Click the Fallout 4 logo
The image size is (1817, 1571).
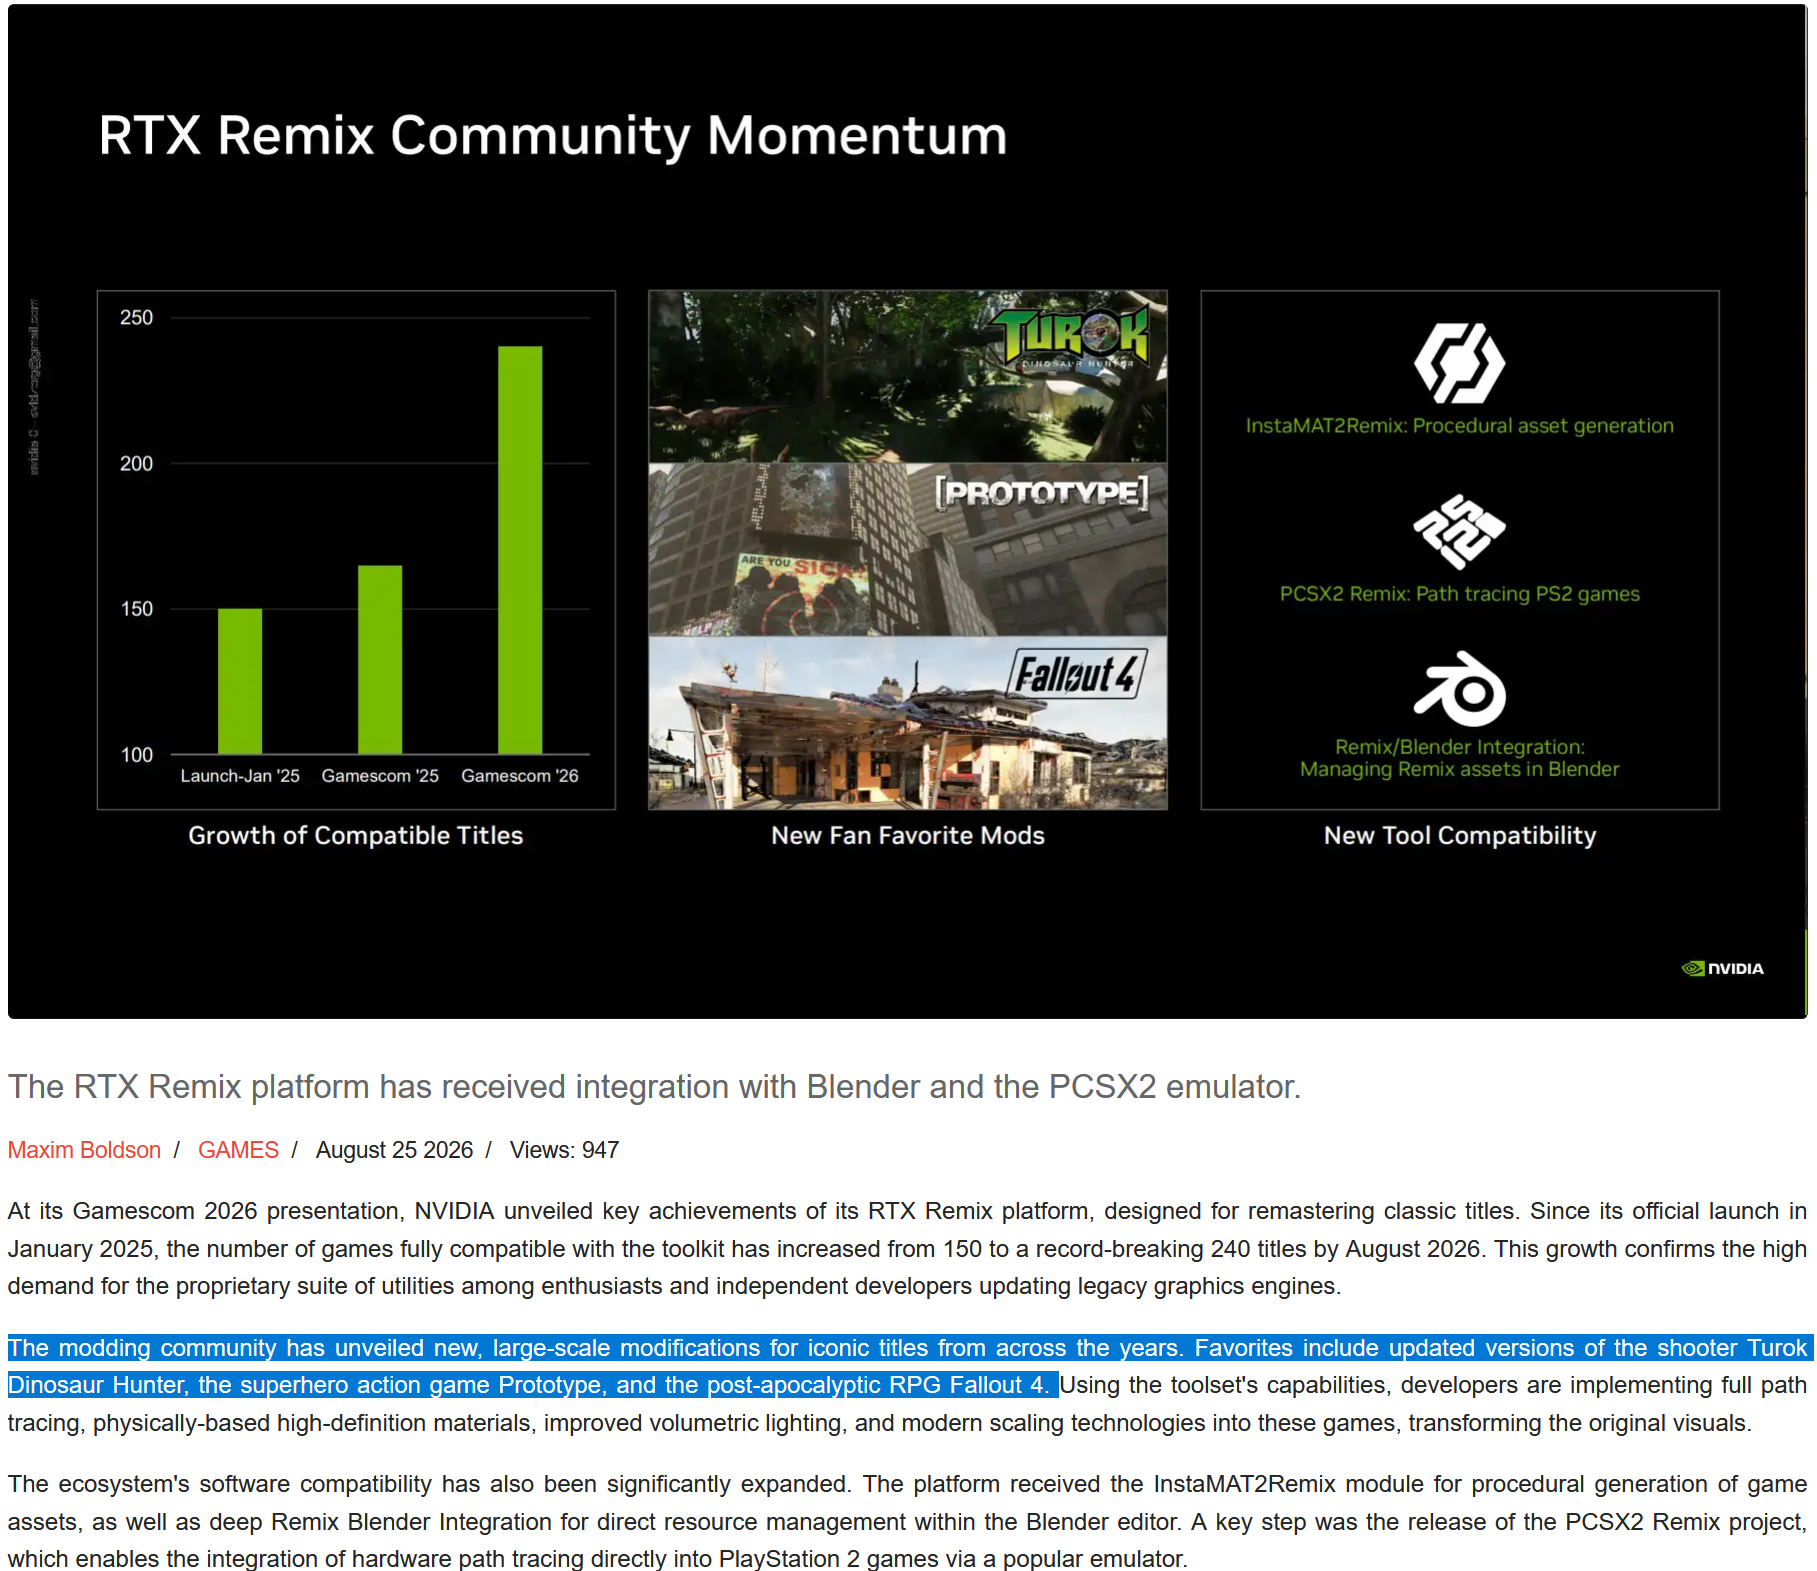click(x=1076, y=674)
